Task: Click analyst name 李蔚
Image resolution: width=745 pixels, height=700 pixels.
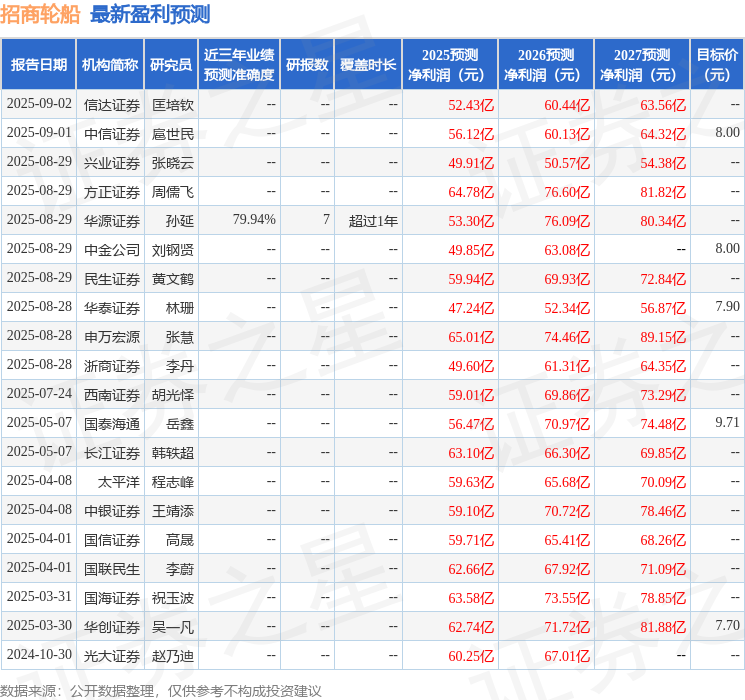Action: point(180,569)
